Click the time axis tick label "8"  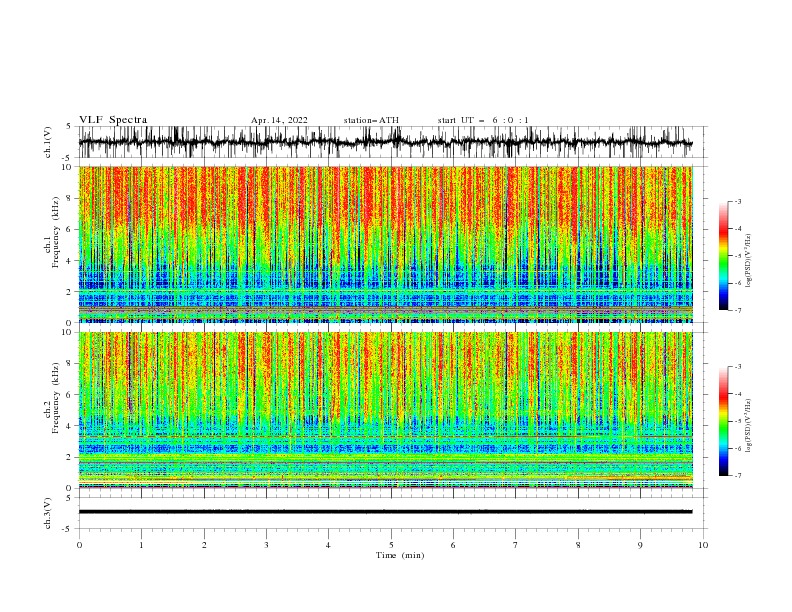(x=578, y=545)
